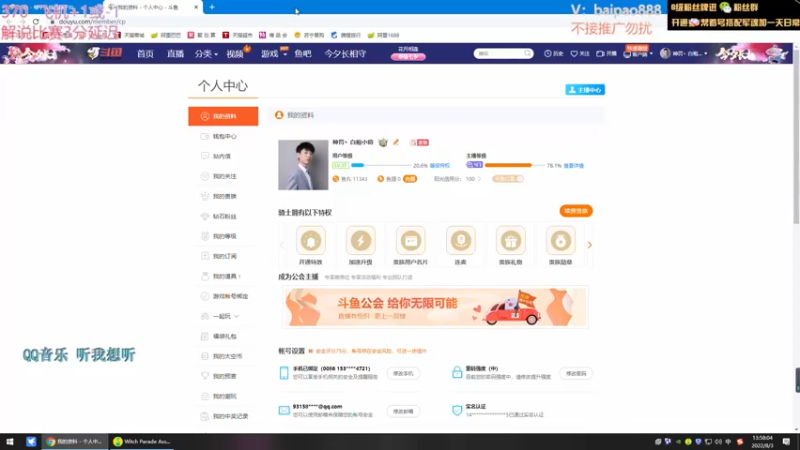Viewport: 800px width, 450px height.
Task: Open the 查看详情 streamer level link
Action: (573, 166)
